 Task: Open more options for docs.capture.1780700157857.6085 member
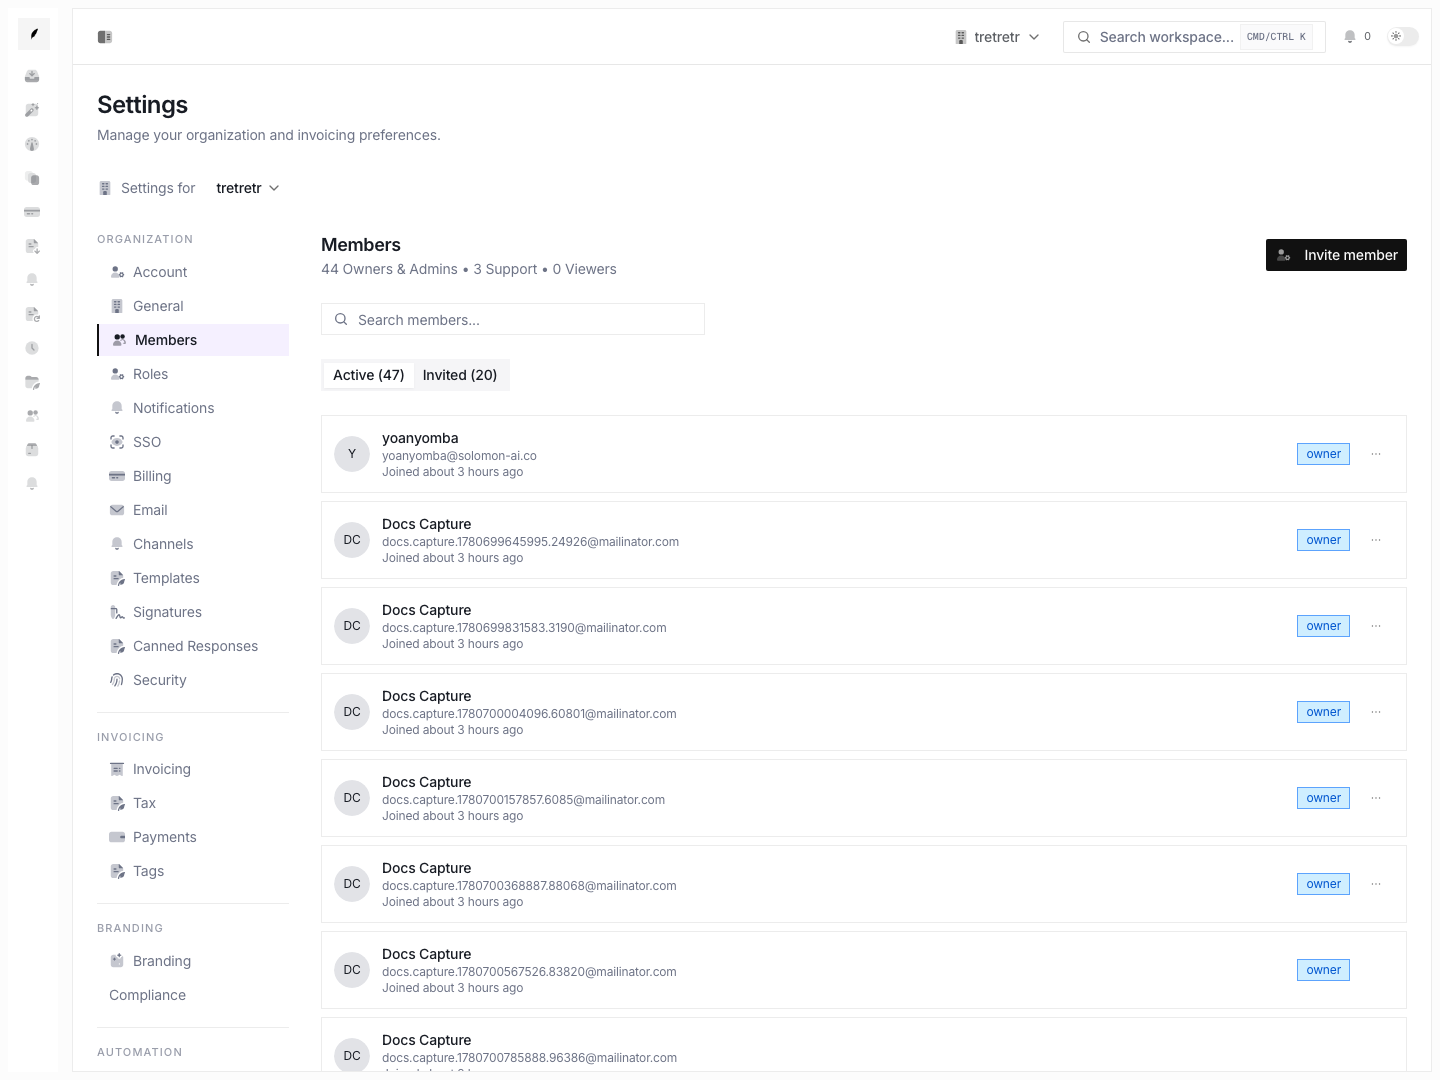1376,798
